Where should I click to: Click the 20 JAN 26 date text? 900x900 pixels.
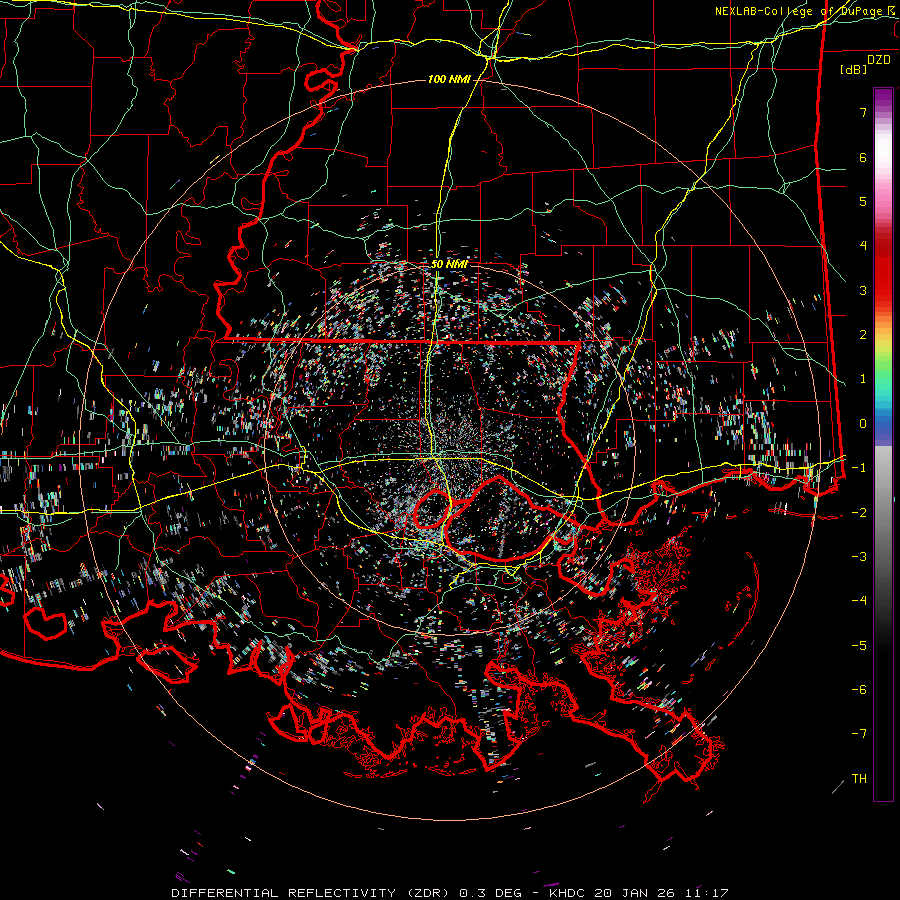tap(634, 893)
